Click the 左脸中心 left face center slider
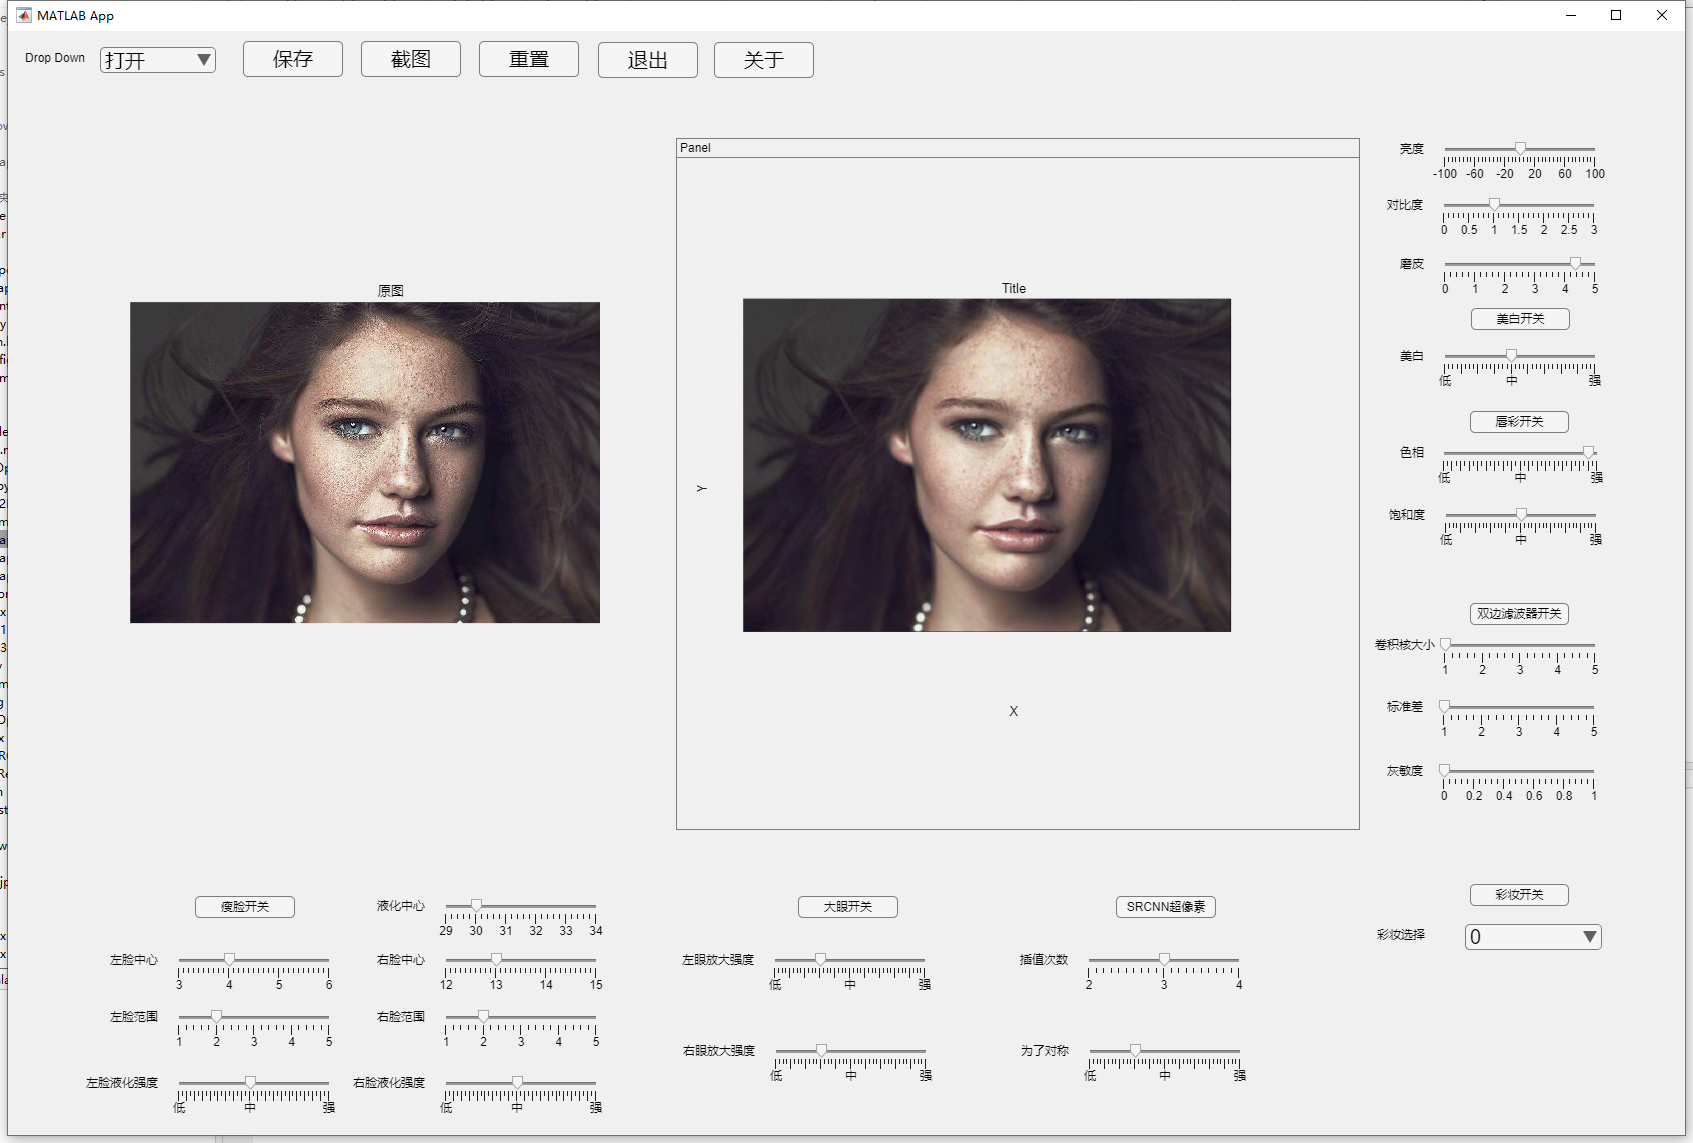Image resolution: width=1693 pixels, height=1143 pixels. click(254, 959)
